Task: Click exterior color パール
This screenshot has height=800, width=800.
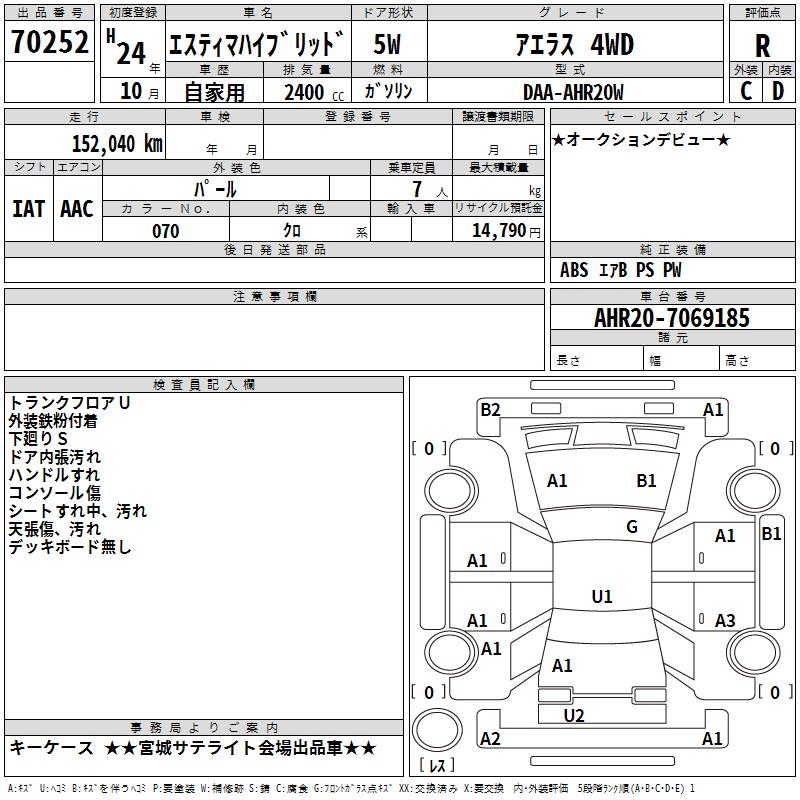Action: point(215,189)
